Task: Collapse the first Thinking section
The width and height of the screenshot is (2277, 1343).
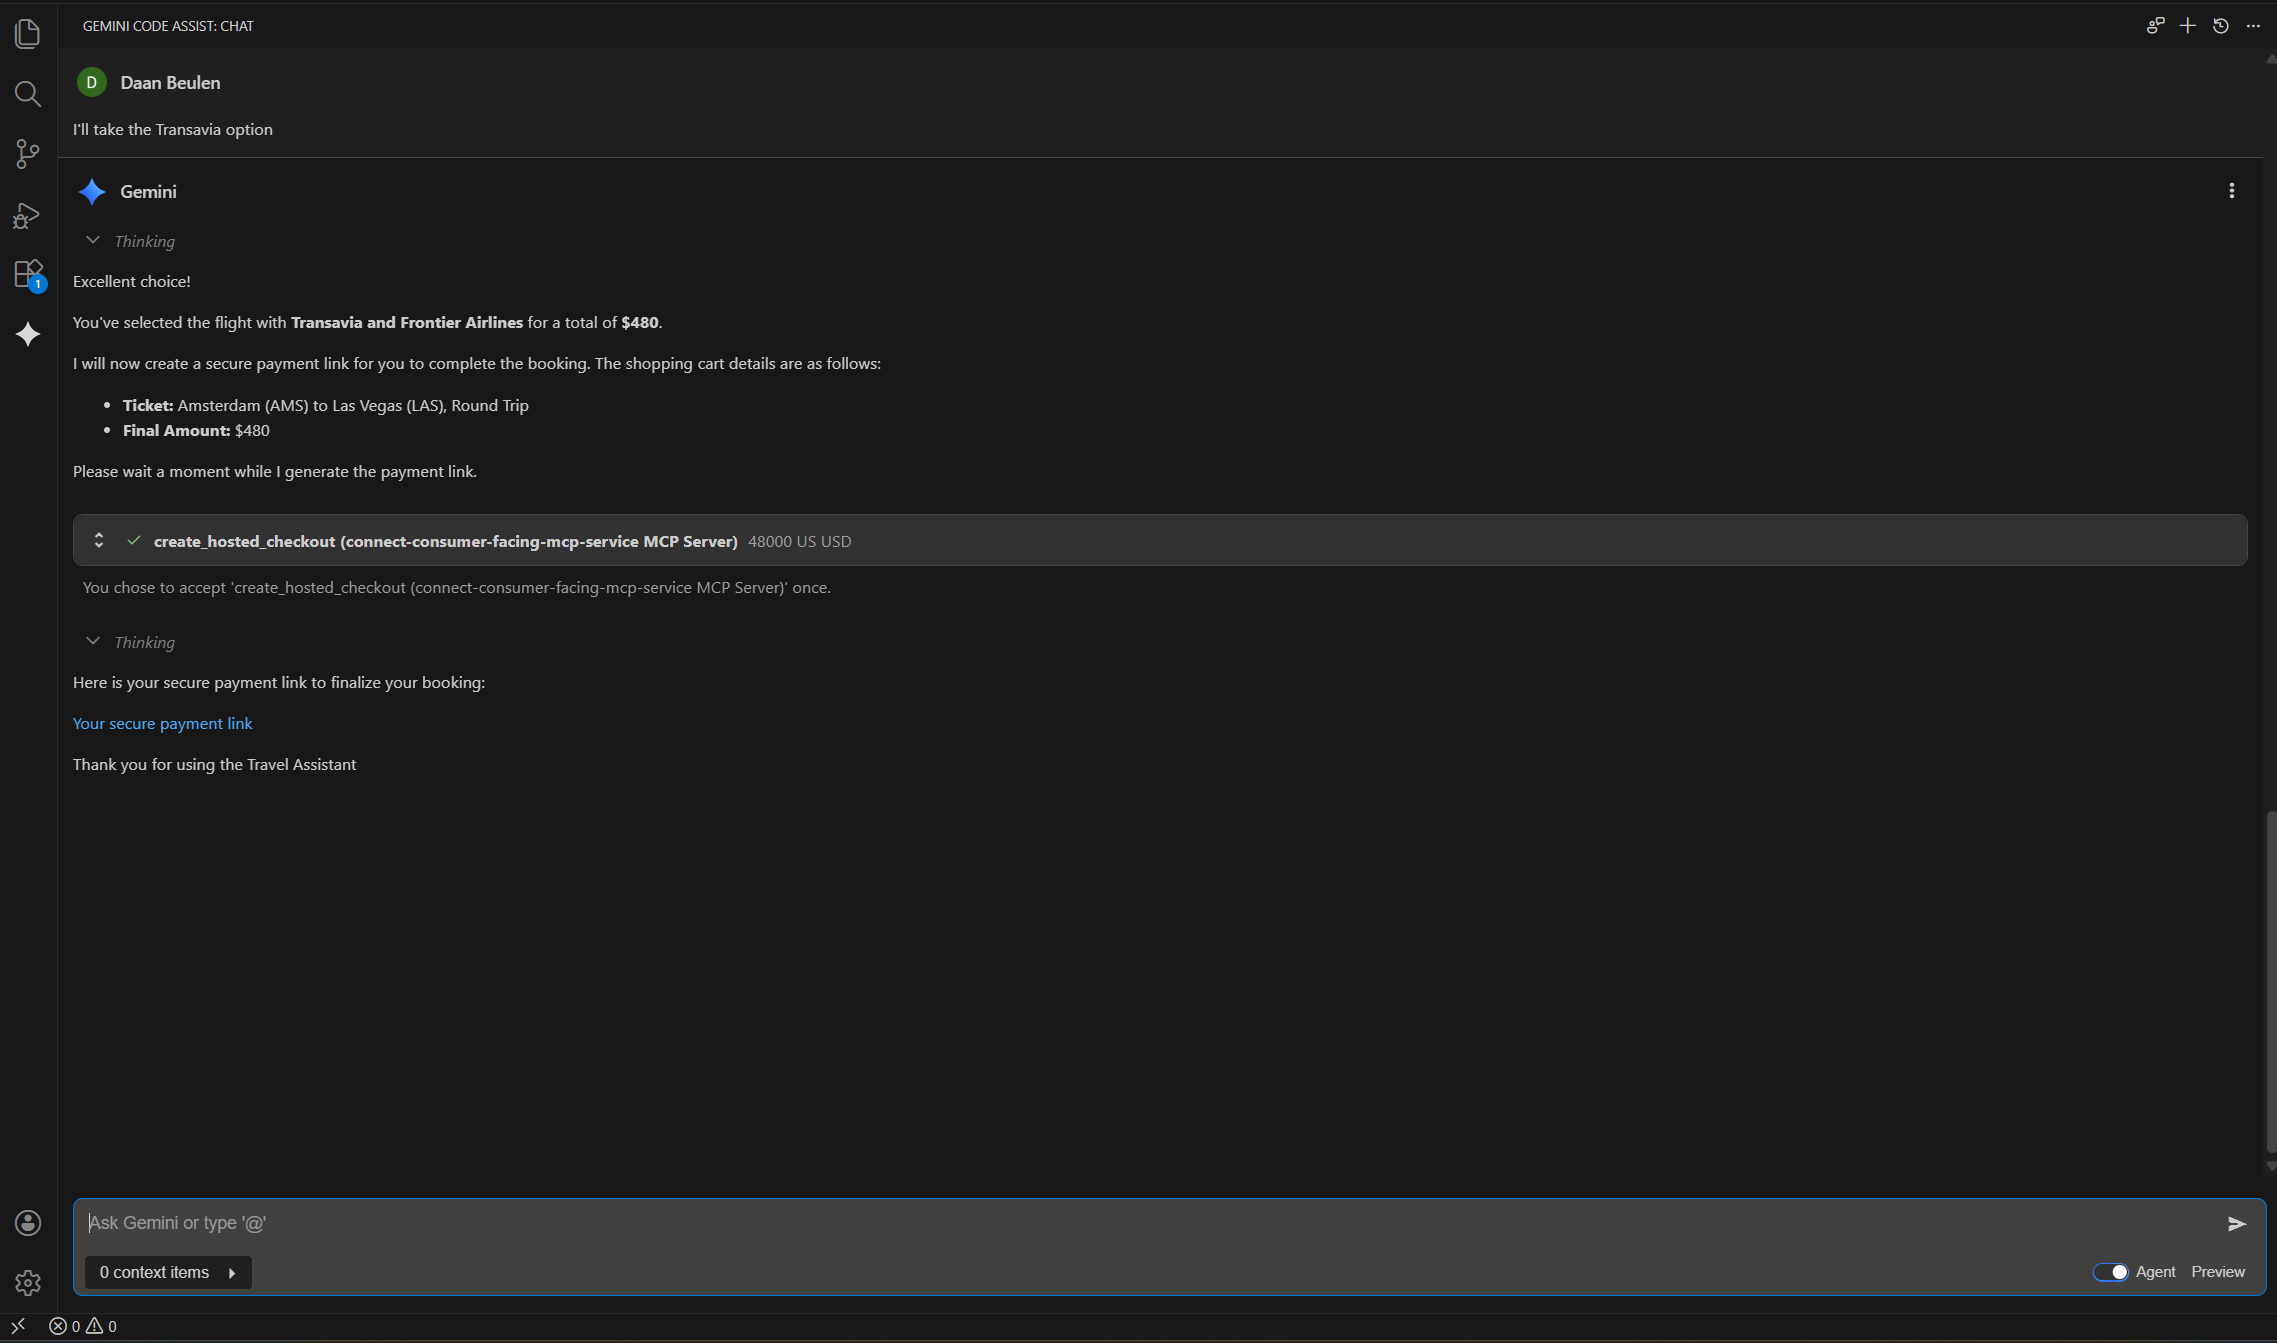Action: (x=93, y=240)
